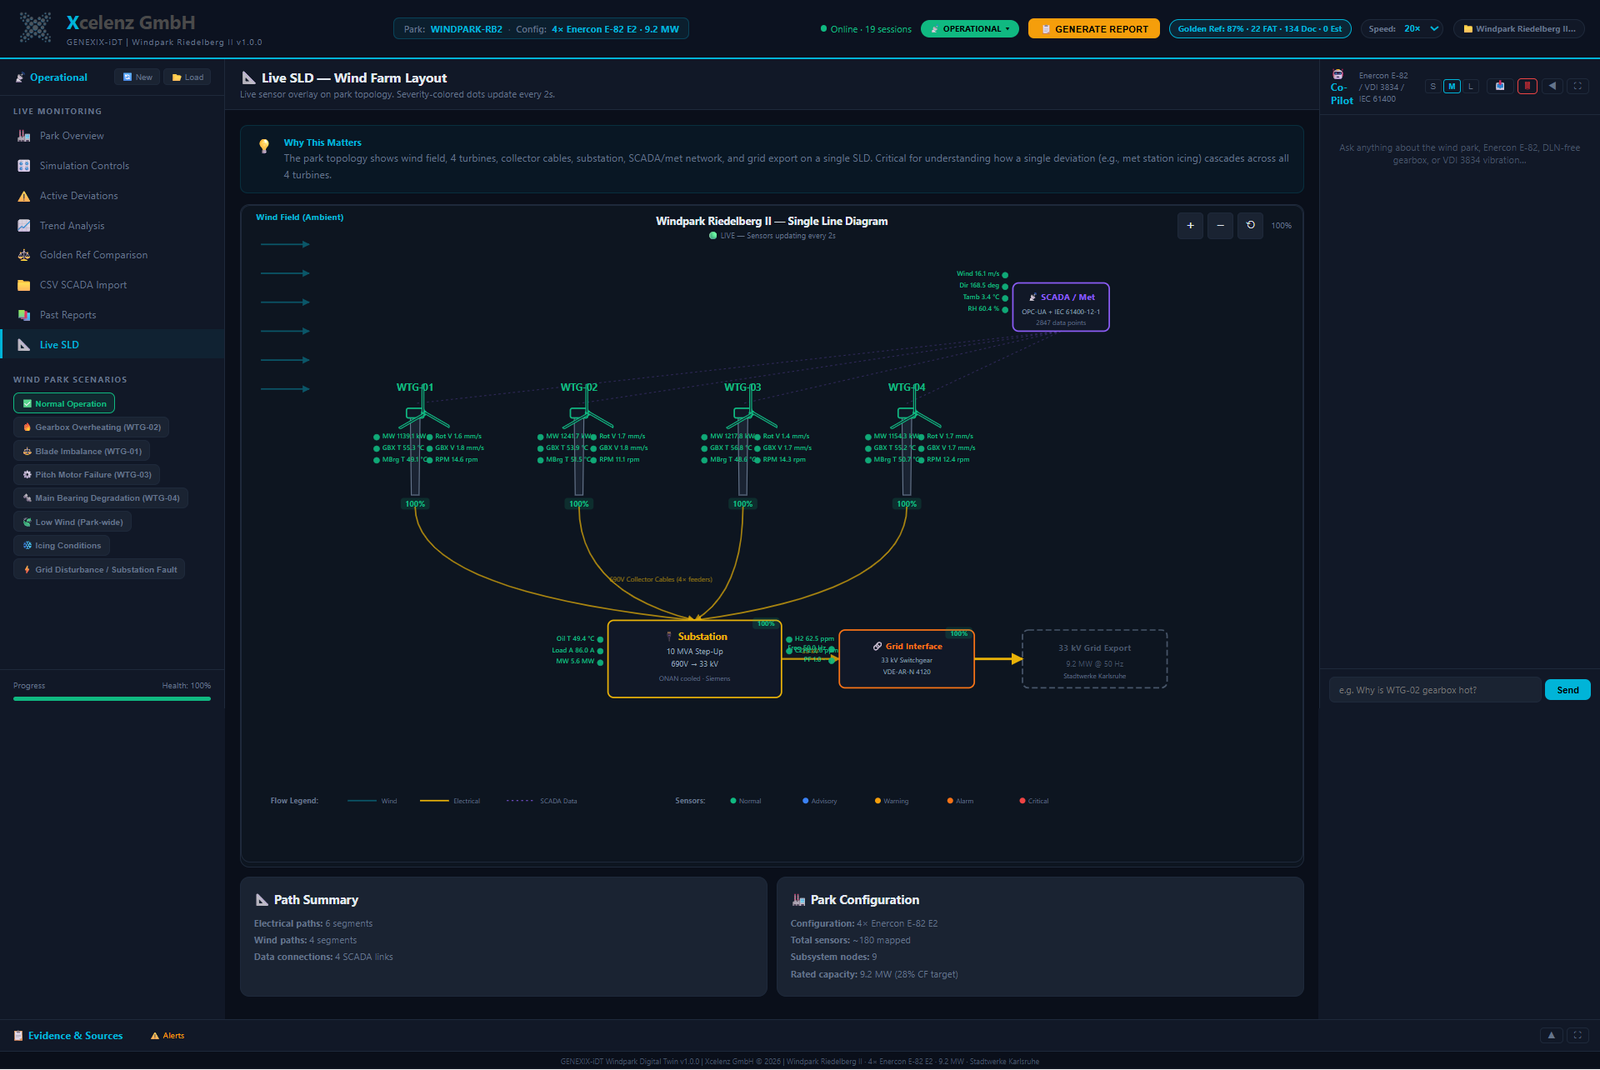Click "Electrical paths: 6 segments" text
Image resolution: width=1600 pixels, height=1070 pixels.
[313, 924]
